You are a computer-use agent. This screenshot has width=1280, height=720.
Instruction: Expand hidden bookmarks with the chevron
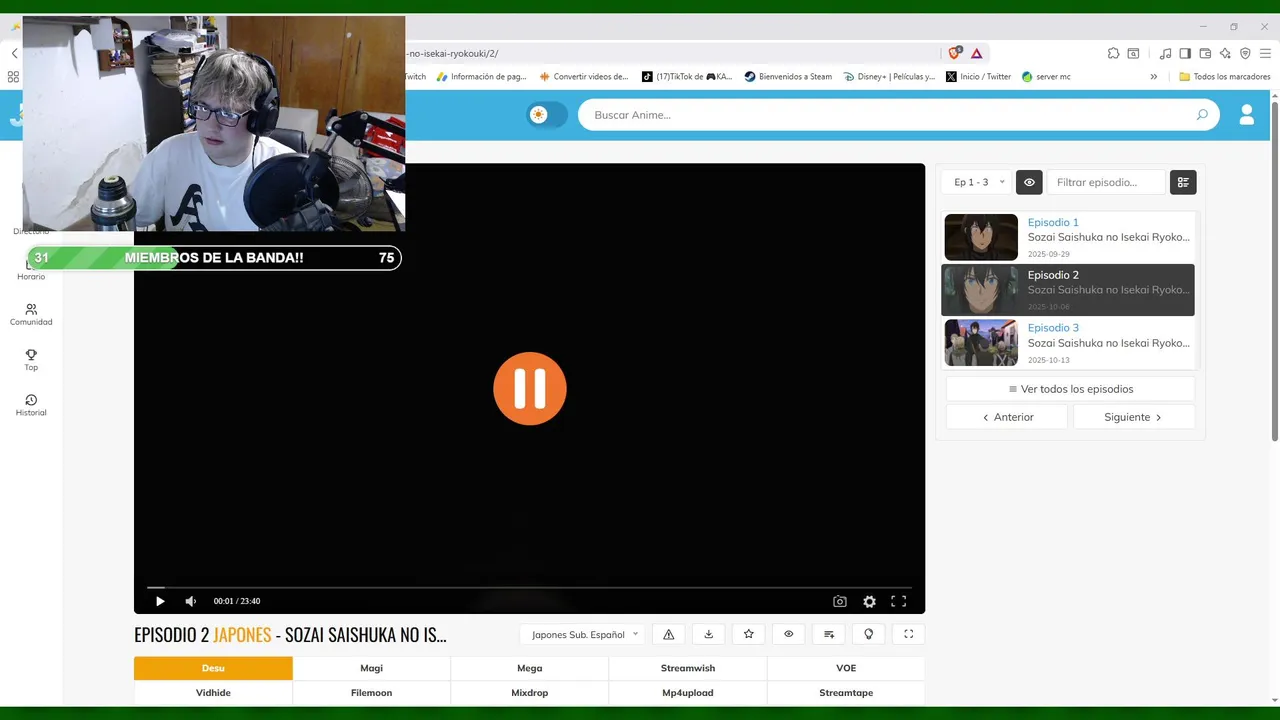1153,76
